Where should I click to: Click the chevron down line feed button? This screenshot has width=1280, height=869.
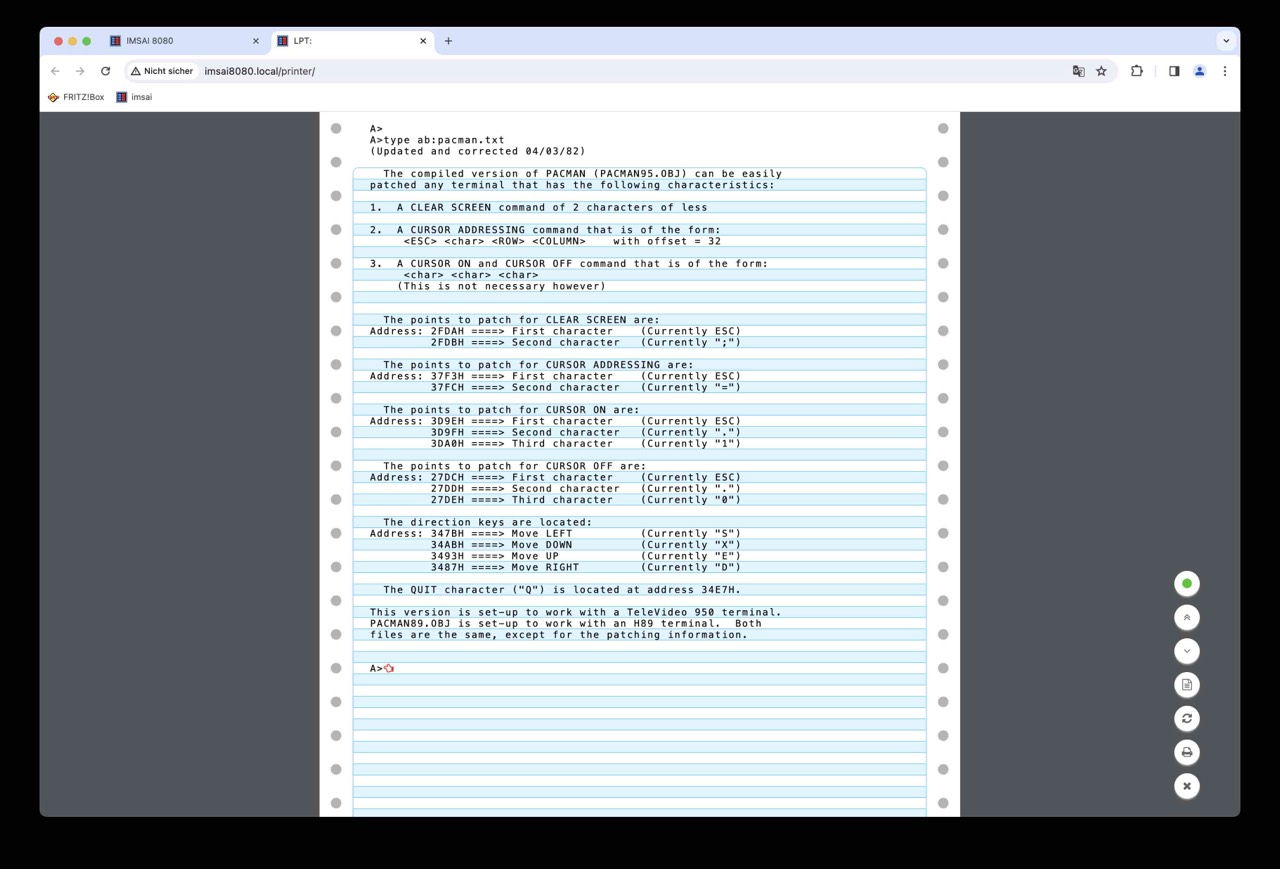pos(1187,651)
